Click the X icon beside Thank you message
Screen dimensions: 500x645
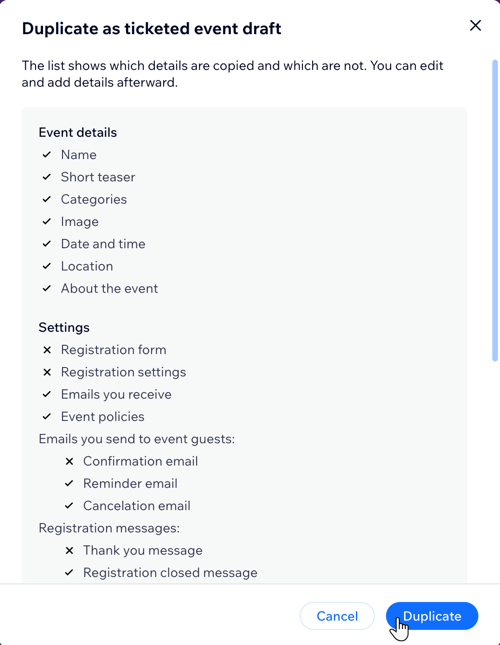(x=69, y=550)
